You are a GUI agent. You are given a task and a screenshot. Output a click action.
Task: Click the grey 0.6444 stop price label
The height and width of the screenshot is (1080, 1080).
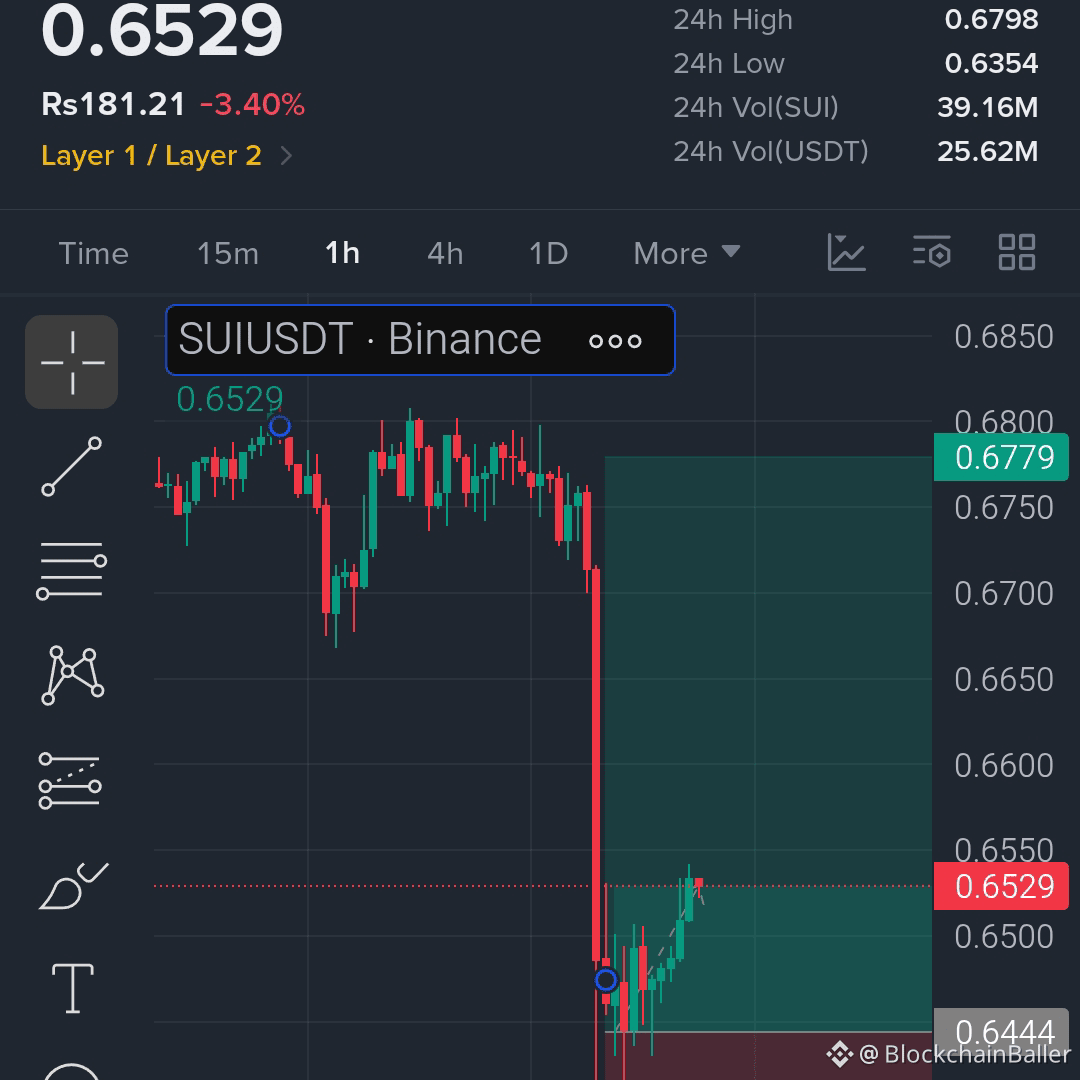tap(1001, 1031)
